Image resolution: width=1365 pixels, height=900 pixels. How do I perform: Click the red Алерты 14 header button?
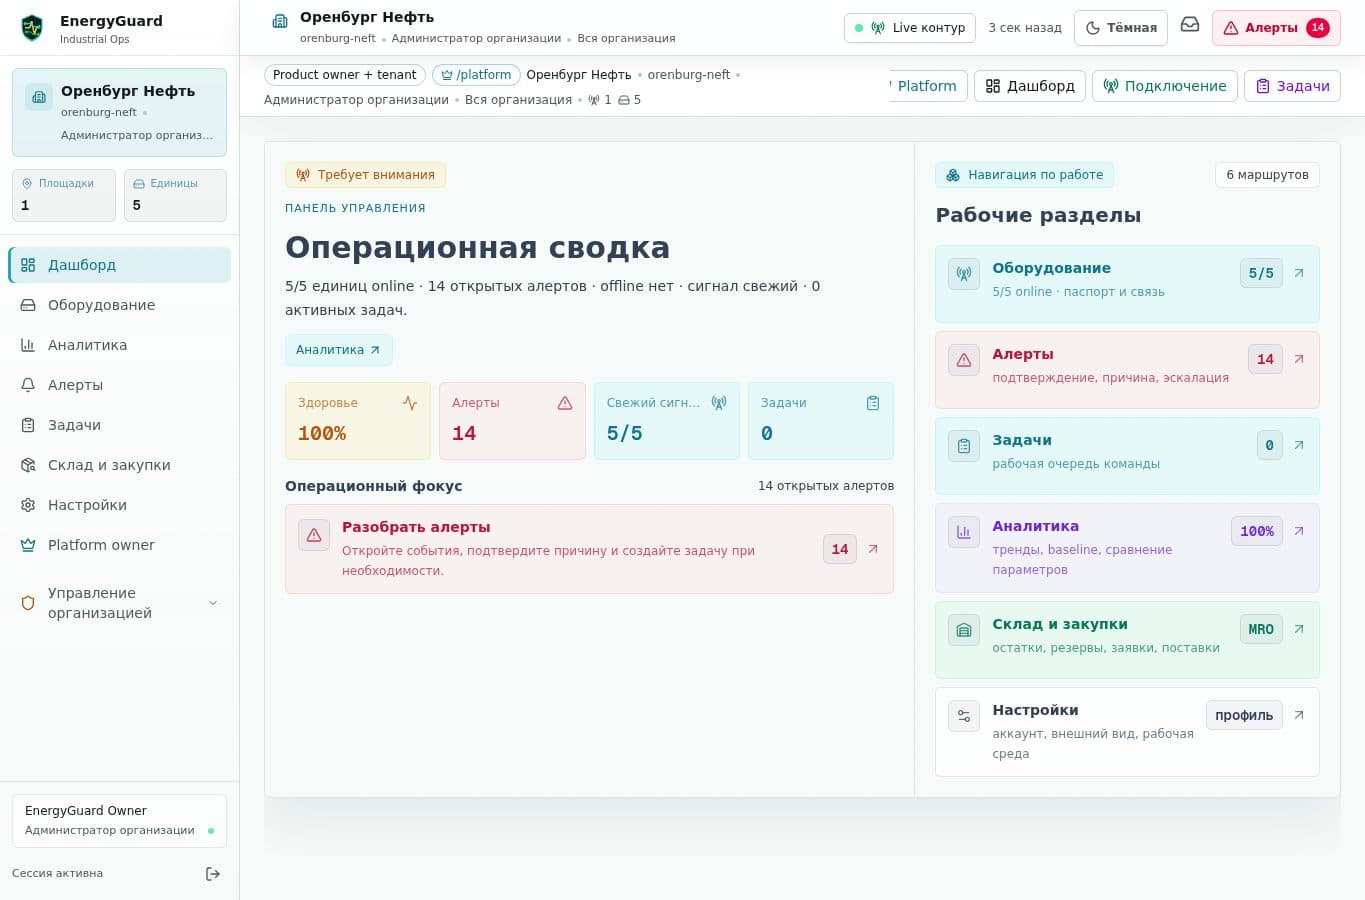(x=1276, y=28)
